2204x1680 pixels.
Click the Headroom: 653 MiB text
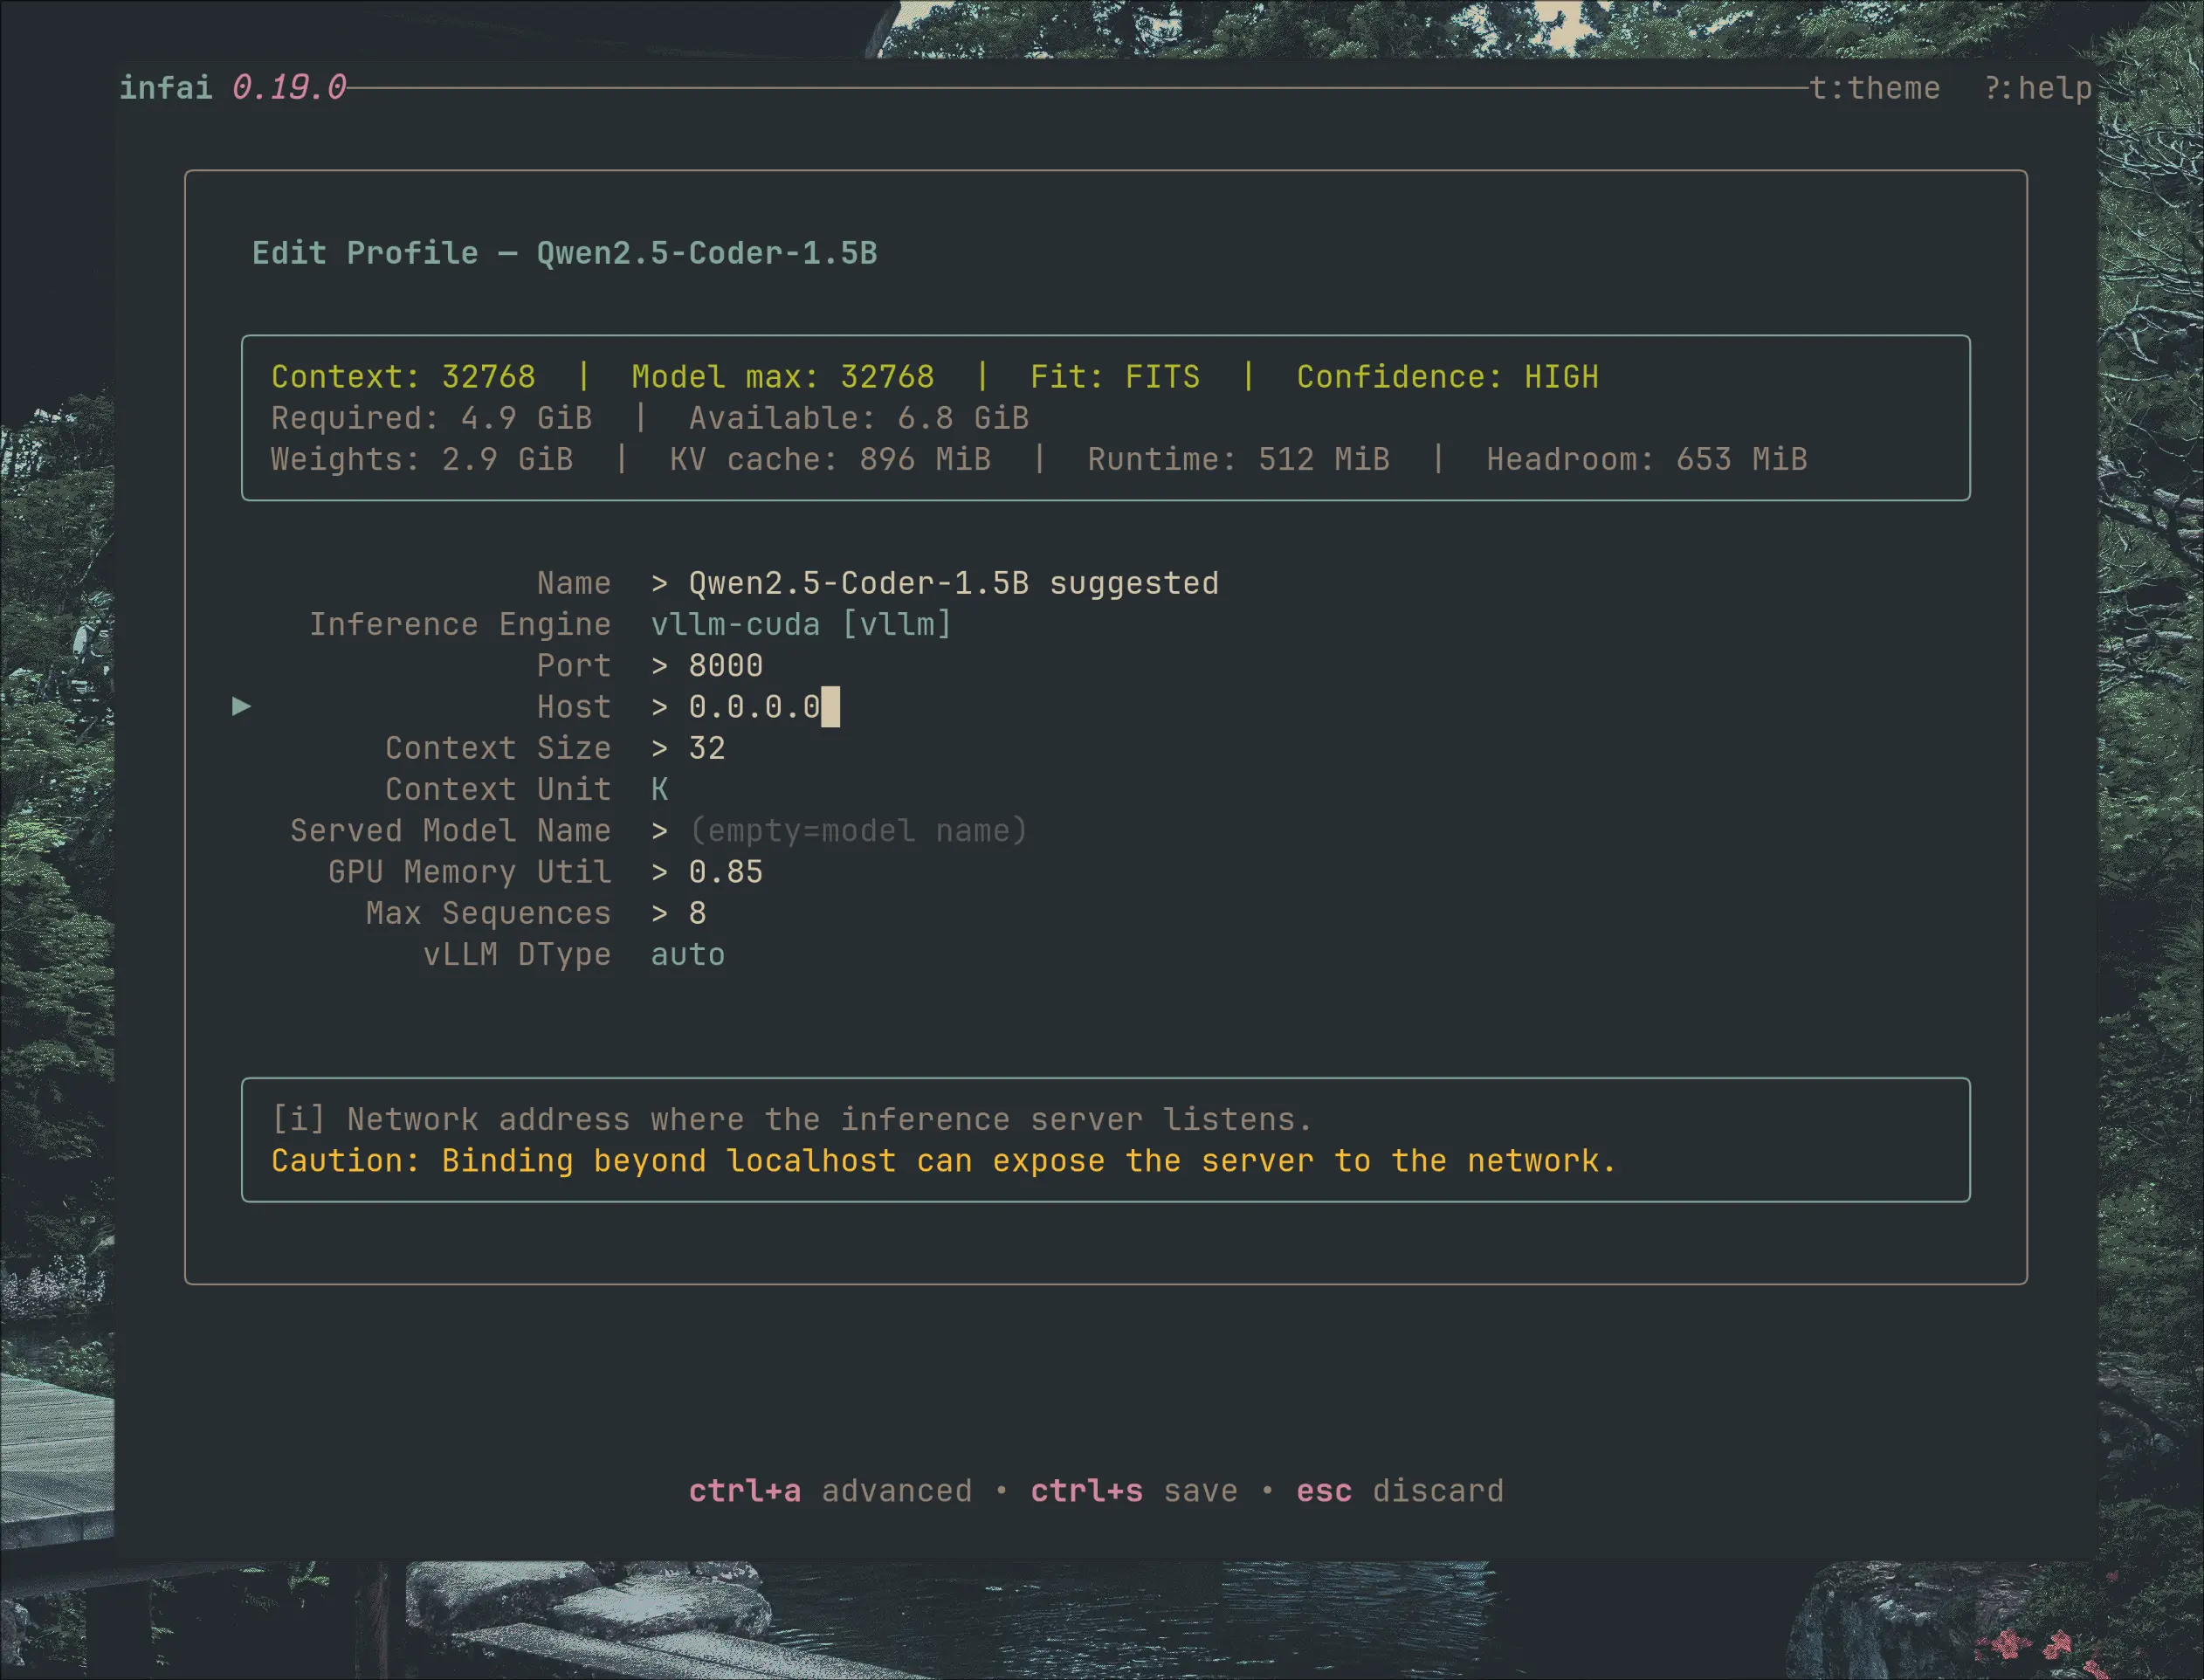tap(1647, 460)
